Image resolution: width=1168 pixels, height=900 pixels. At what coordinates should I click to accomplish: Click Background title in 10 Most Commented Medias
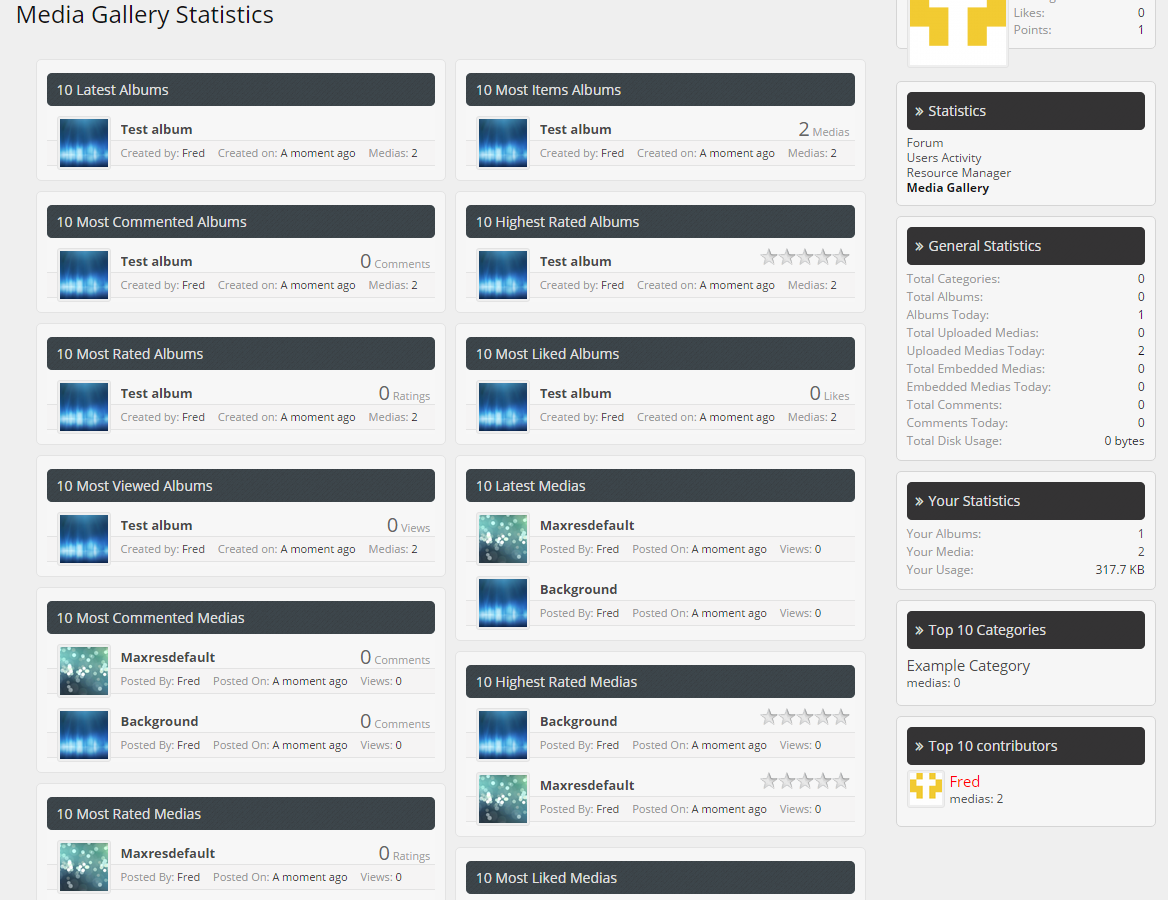tap(159, 721)
